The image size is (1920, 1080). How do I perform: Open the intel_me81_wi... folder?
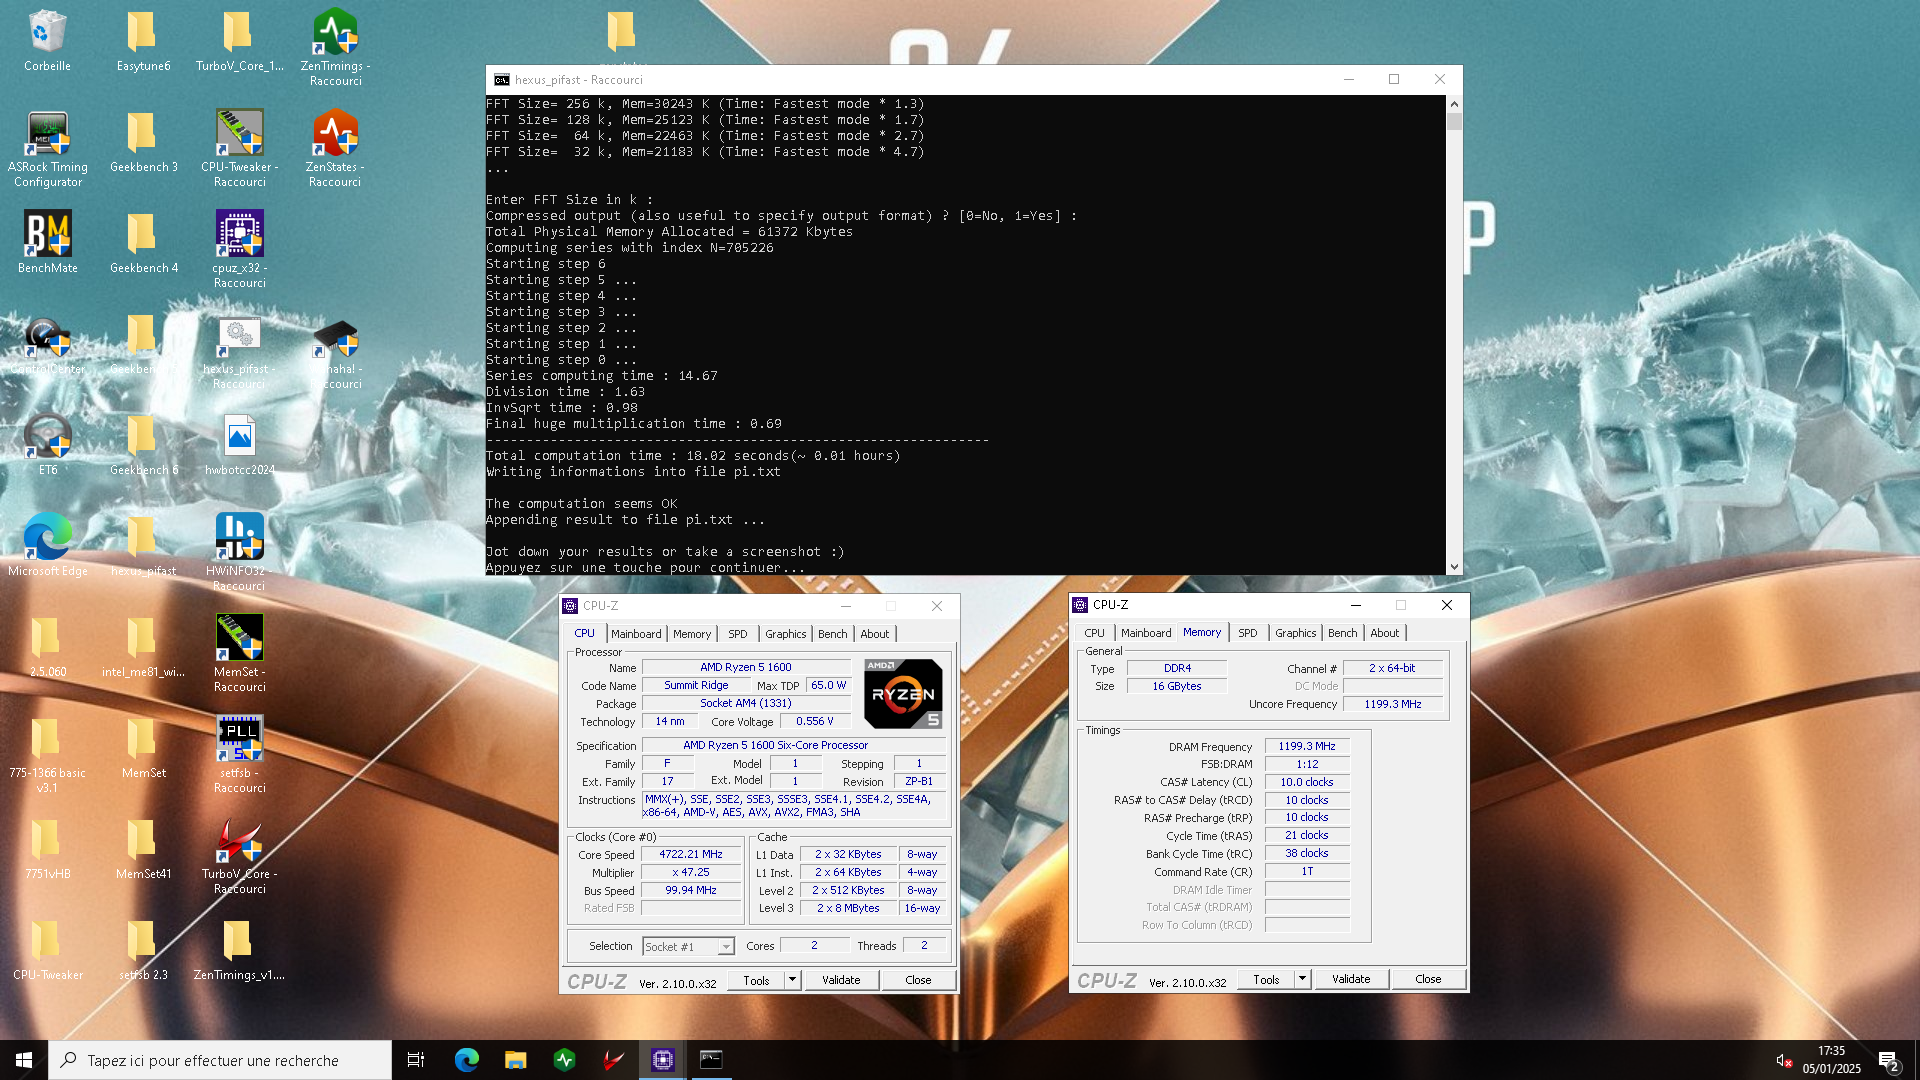(x=143, y=646)
